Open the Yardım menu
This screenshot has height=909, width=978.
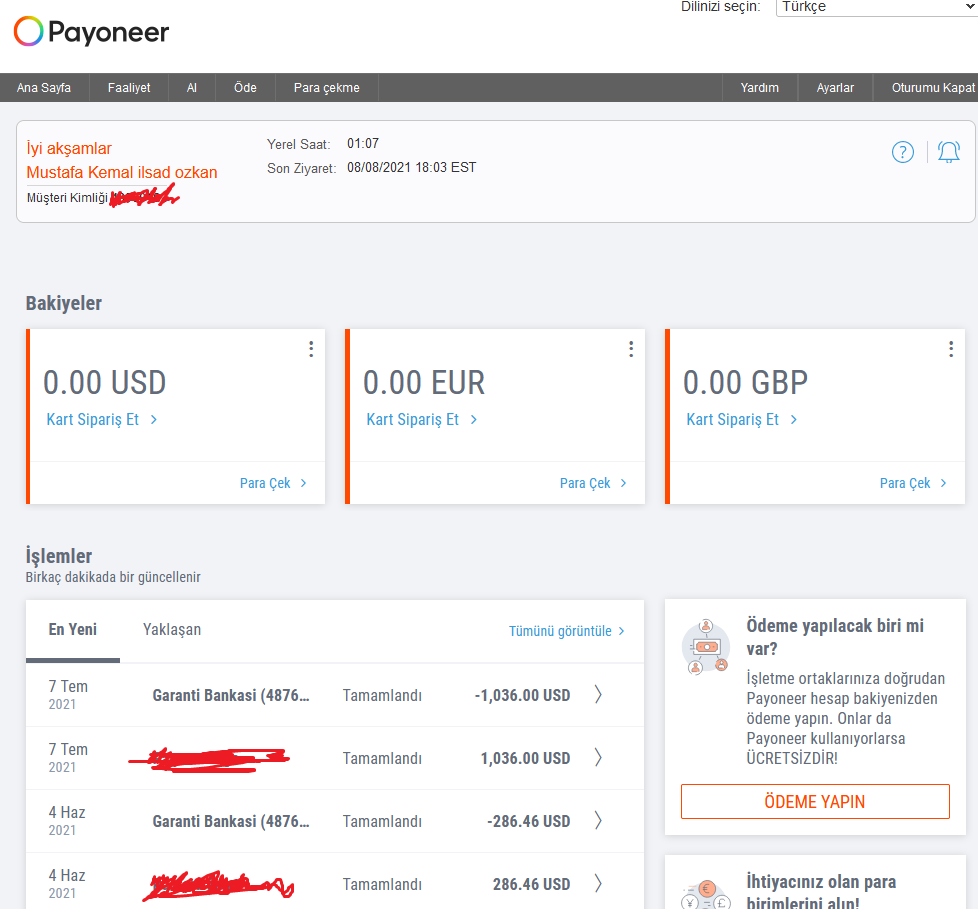click(x=760, y=88)
